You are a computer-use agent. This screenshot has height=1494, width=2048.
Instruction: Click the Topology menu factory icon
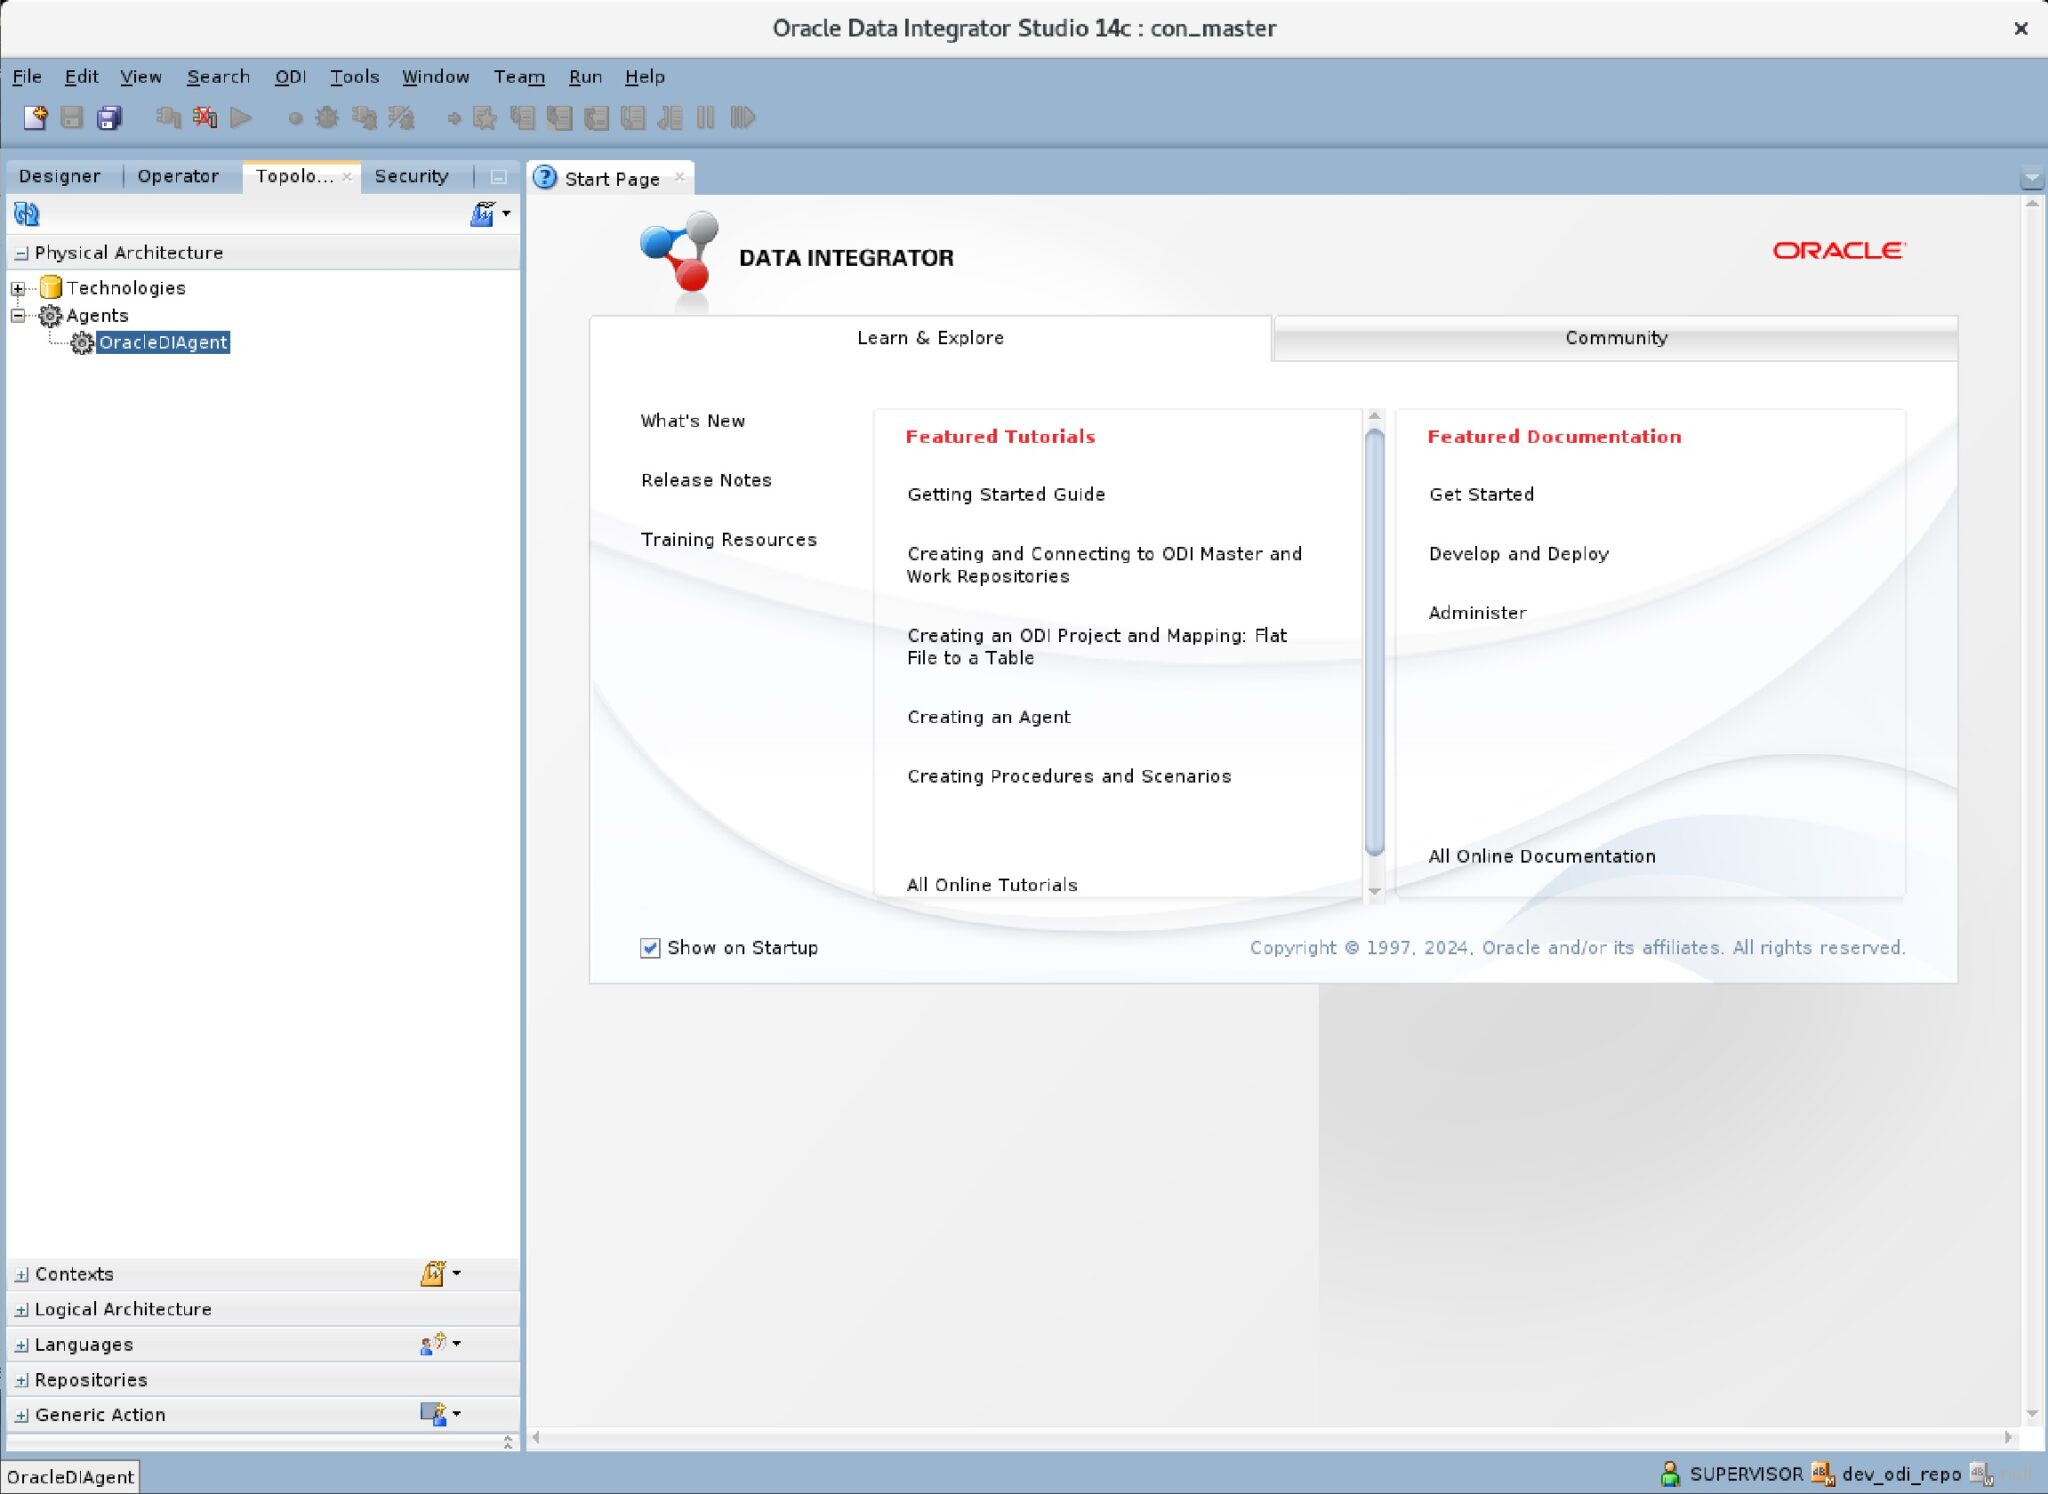tap(483, 213)
